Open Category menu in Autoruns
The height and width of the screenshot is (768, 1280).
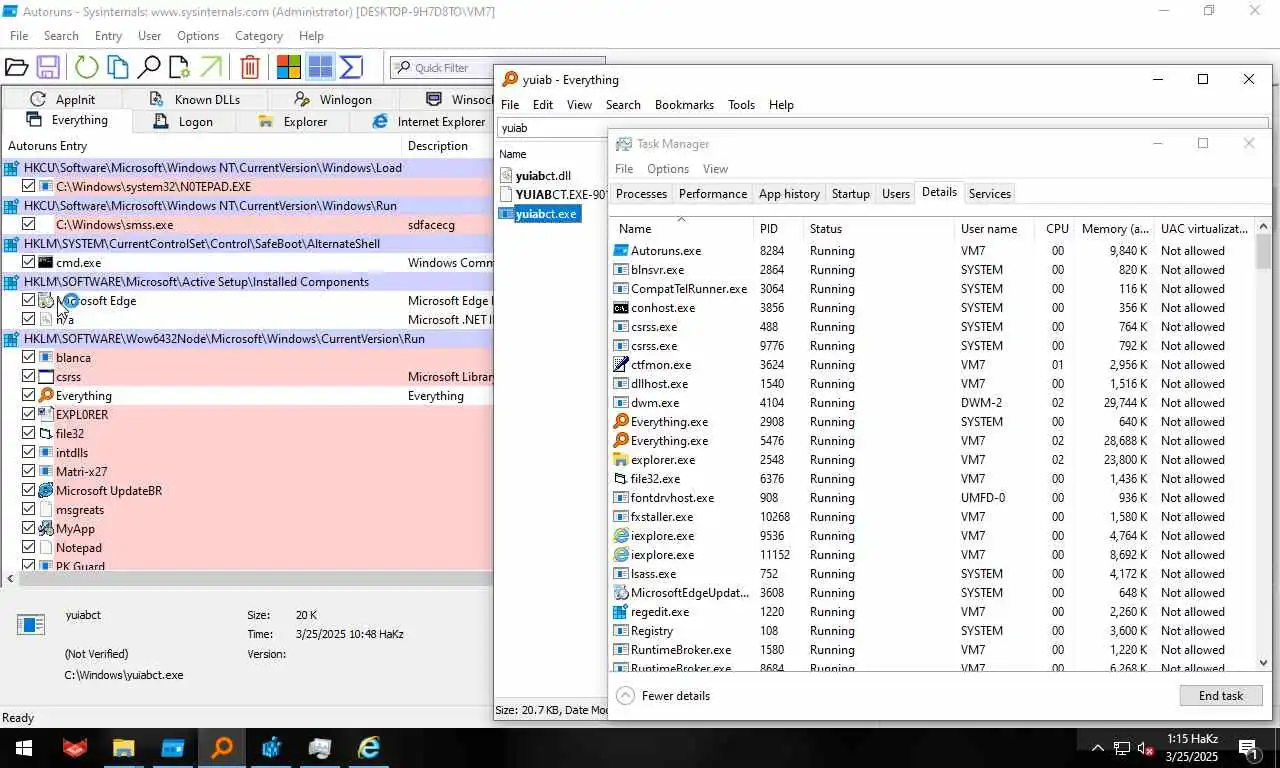coord(259,36)
